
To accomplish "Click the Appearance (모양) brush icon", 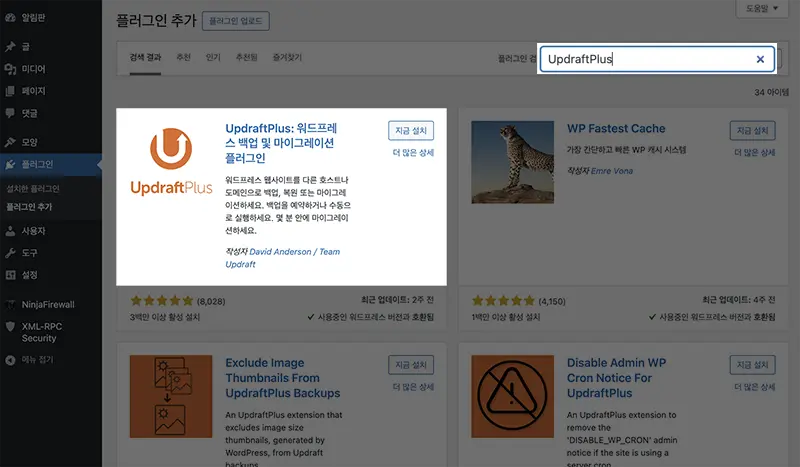I will pyautogui.click(x=10, y=142).
